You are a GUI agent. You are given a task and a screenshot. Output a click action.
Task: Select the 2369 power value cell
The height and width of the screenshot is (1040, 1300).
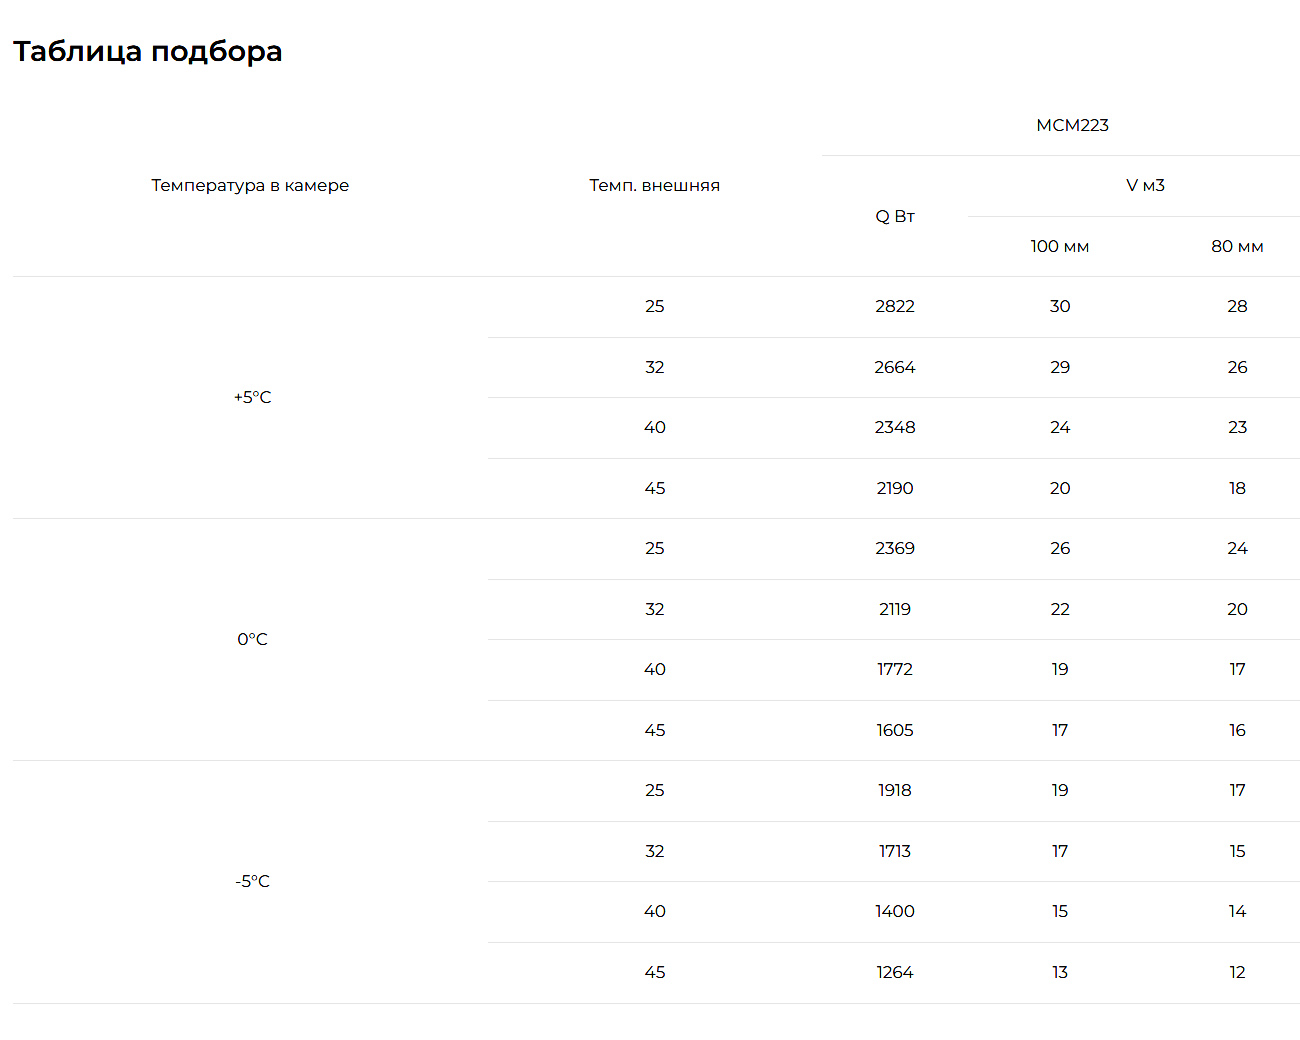pos(895,548)
